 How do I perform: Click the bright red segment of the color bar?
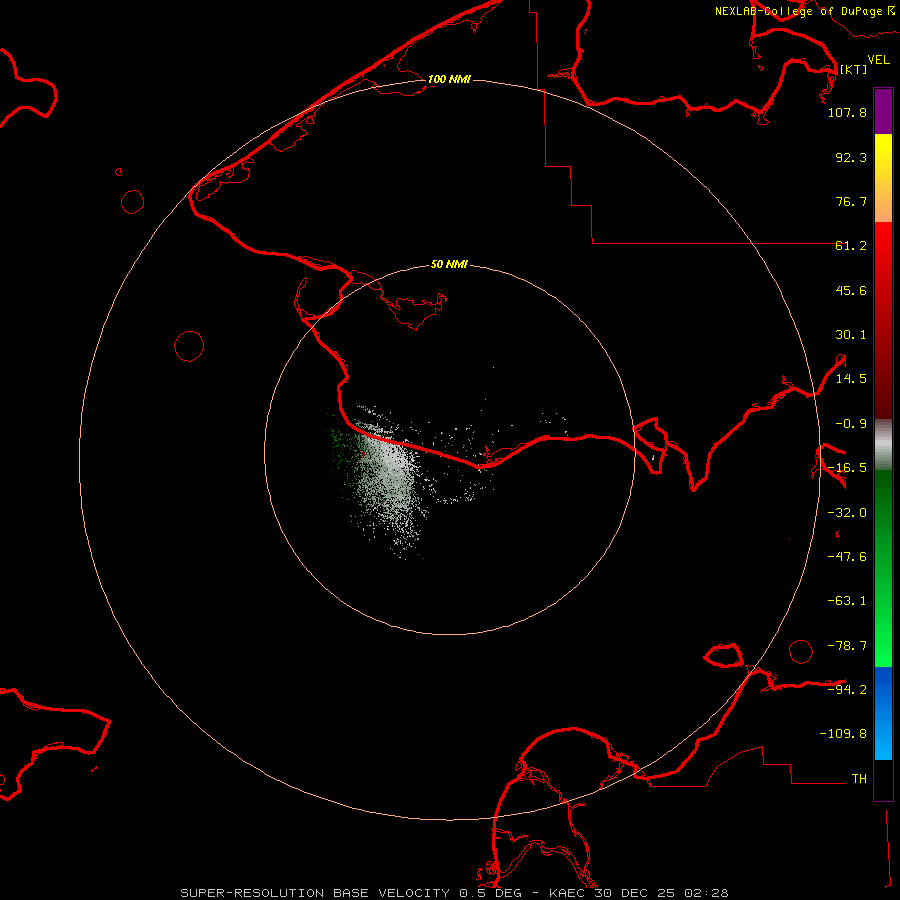click(883, 320)
